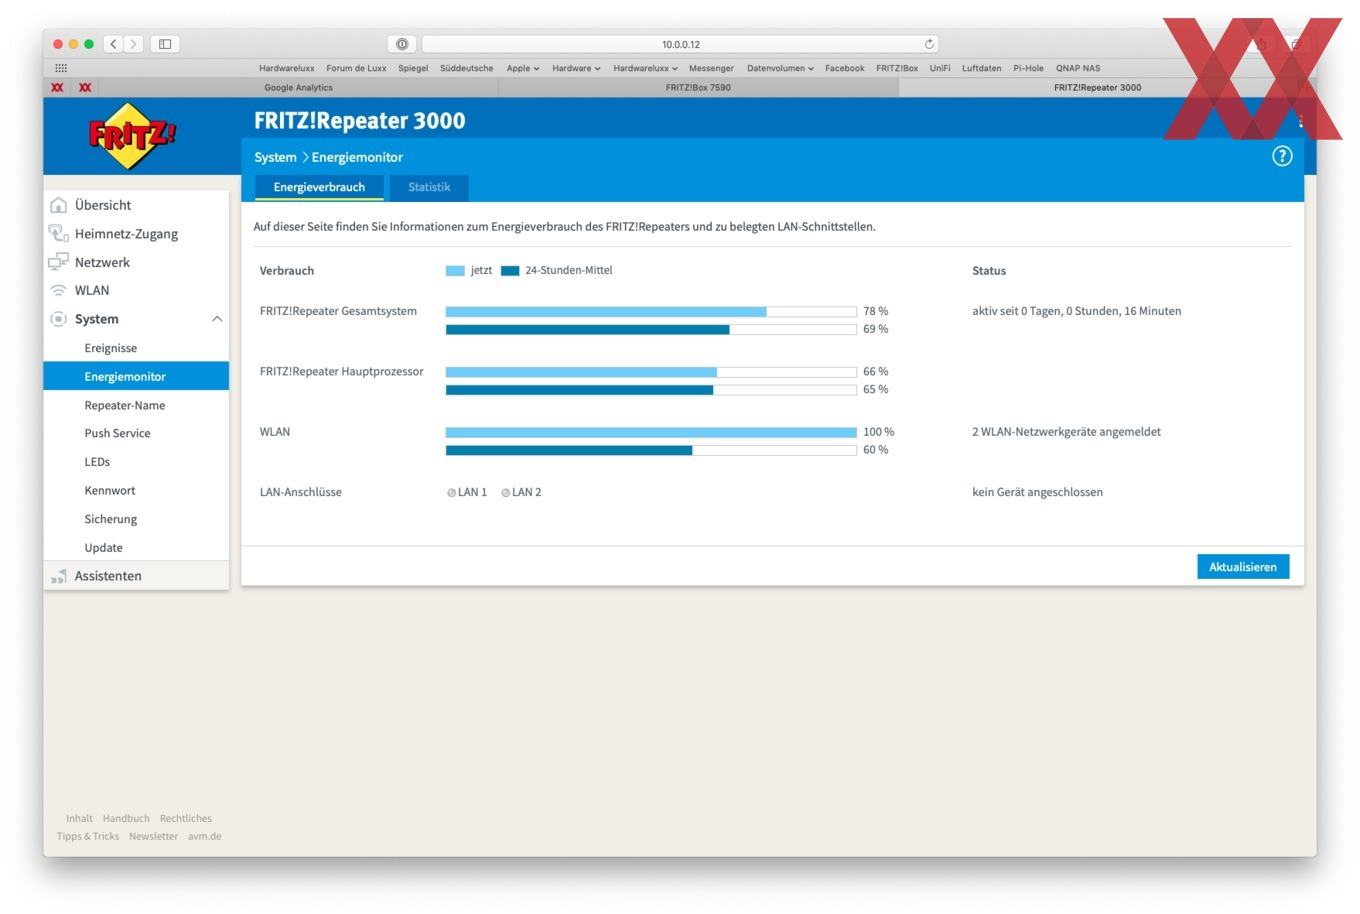Open the Forum de Luxx bookmark
The width and height of the screenshot is (1360, 914).
click(356, 68)
